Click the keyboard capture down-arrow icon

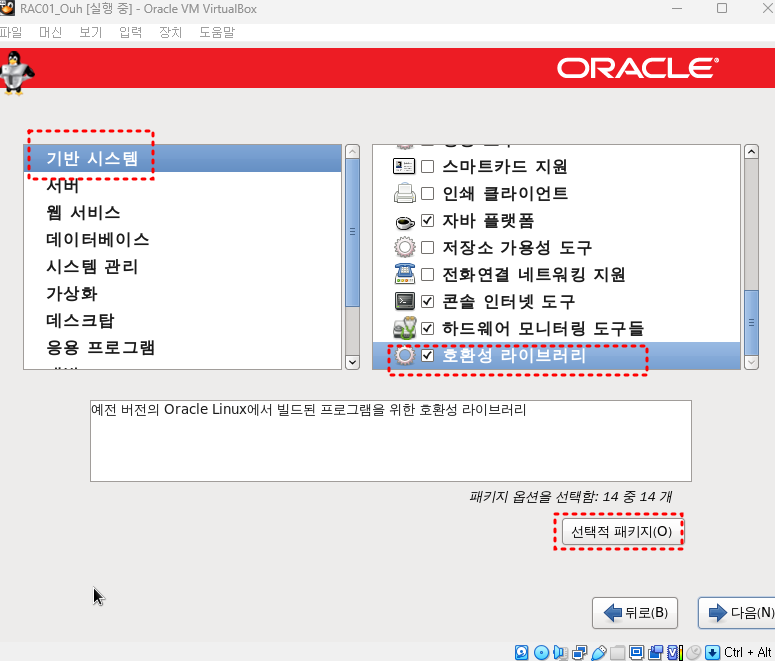click(712, 653)
